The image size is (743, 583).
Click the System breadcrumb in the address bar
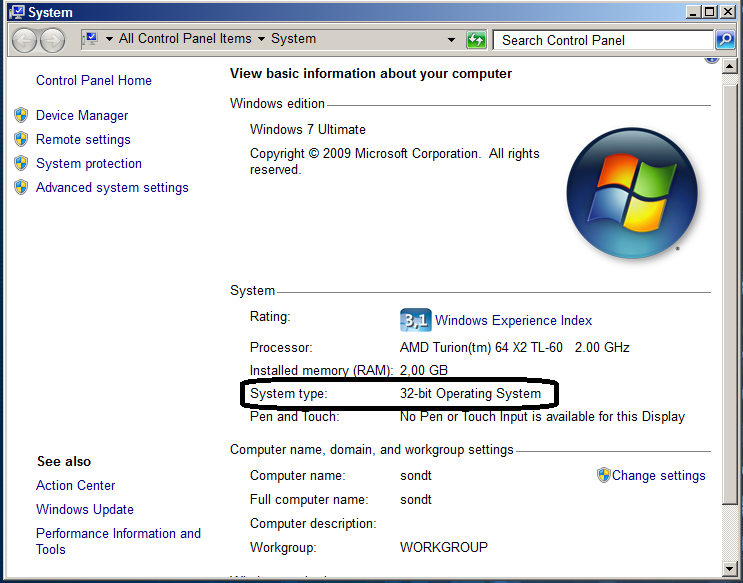coord(293,38)
